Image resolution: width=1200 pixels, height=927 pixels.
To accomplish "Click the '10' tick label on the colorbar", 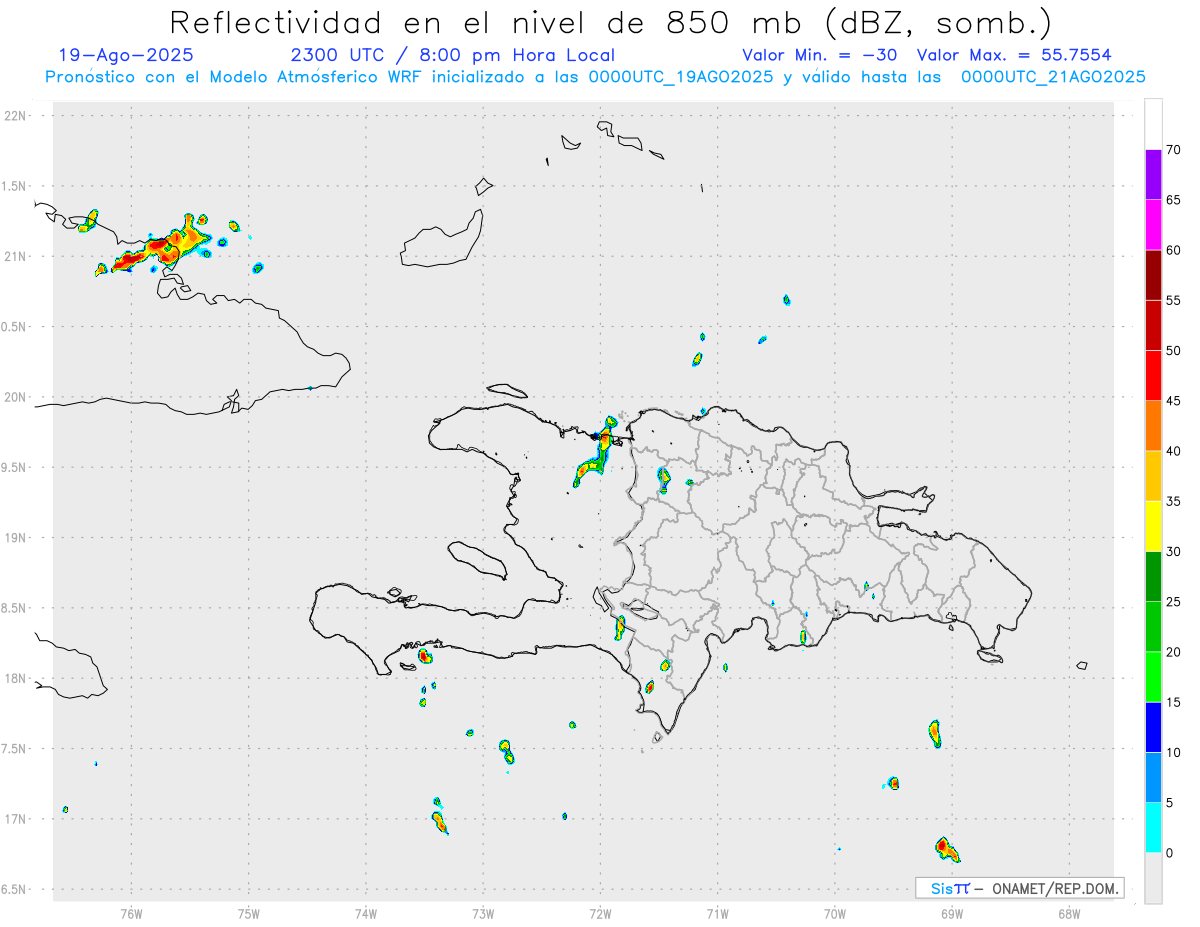I will point(1174,753).
